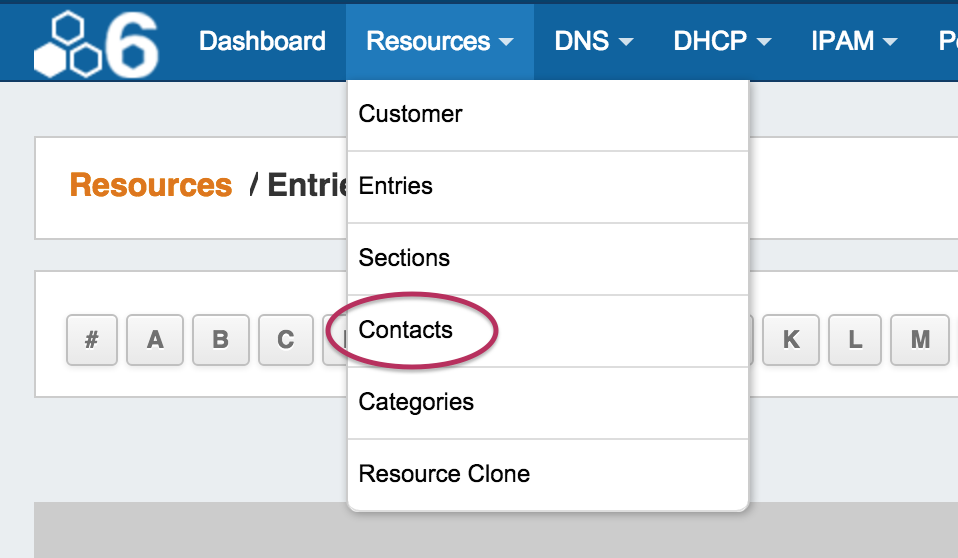Go to Categories menu entry
This screenshot has height=558, width=958.
coord(416,402)
